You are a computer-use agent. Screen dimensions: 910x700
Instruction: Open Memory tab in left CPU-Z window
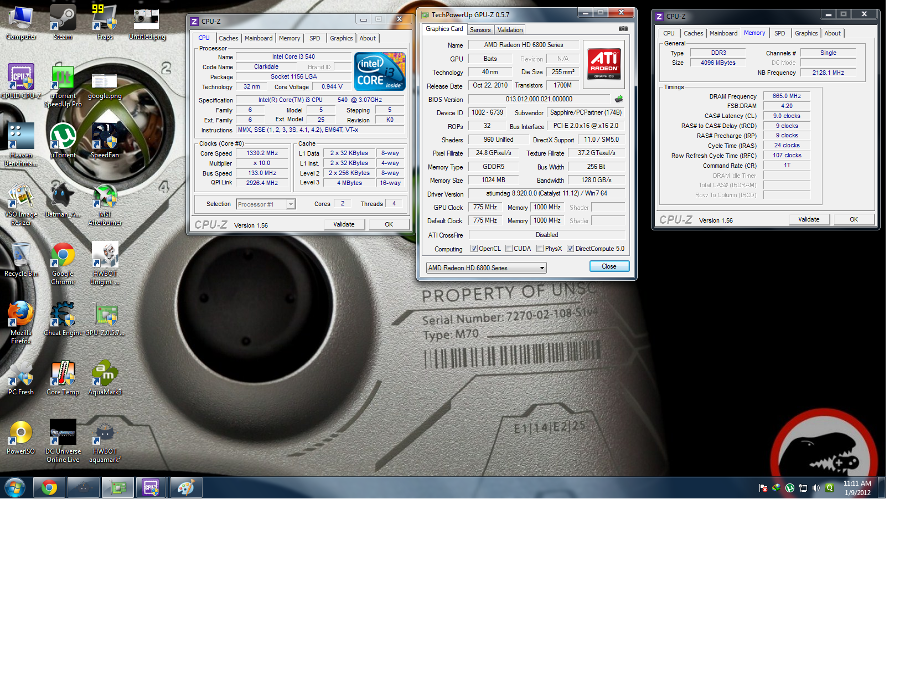289,38
